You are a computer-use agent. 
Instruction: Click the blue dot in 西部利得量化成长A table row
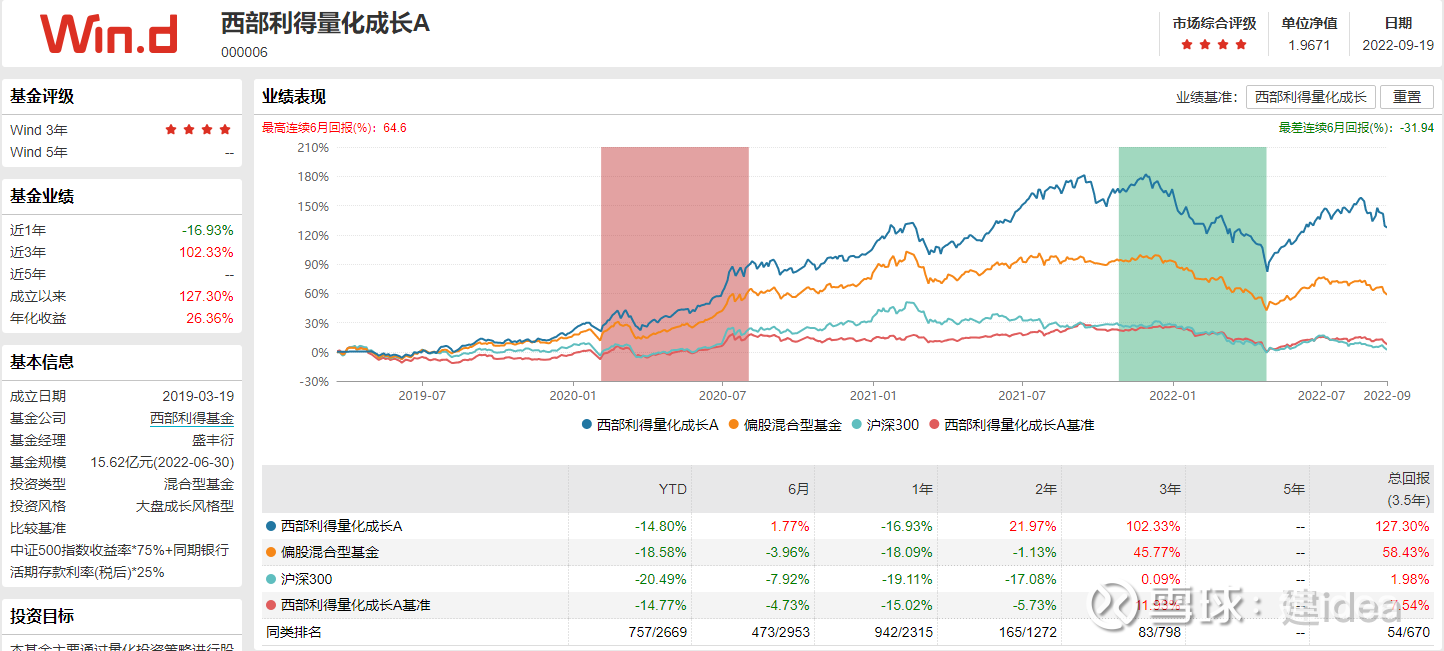(271, 526)
